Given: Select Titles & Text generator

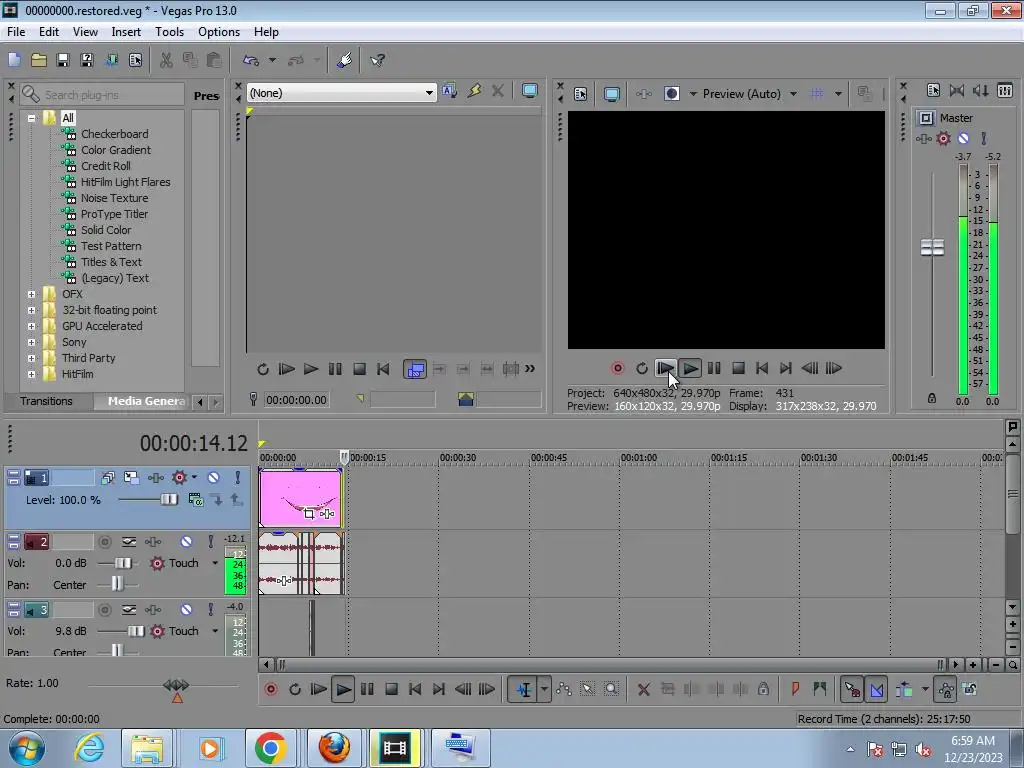Looking at the screenshot, I should click(x=111, y=262).
